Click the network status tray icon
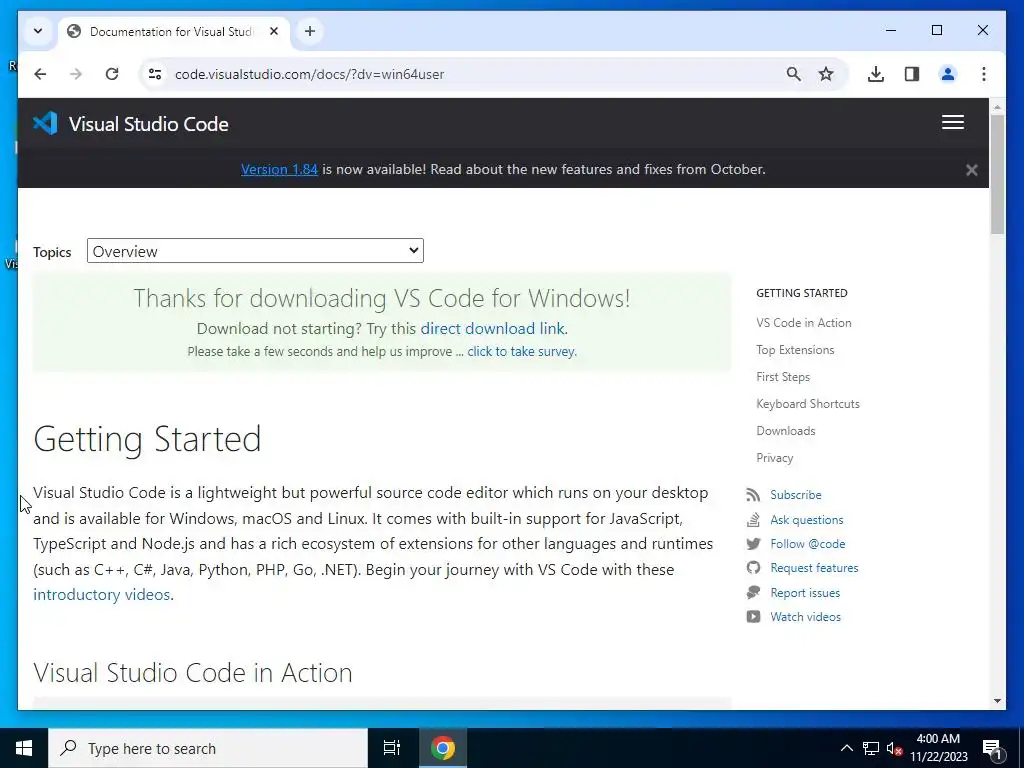Screen dimensions: 1024x768 pyautogui.click(x=871, y=748)
